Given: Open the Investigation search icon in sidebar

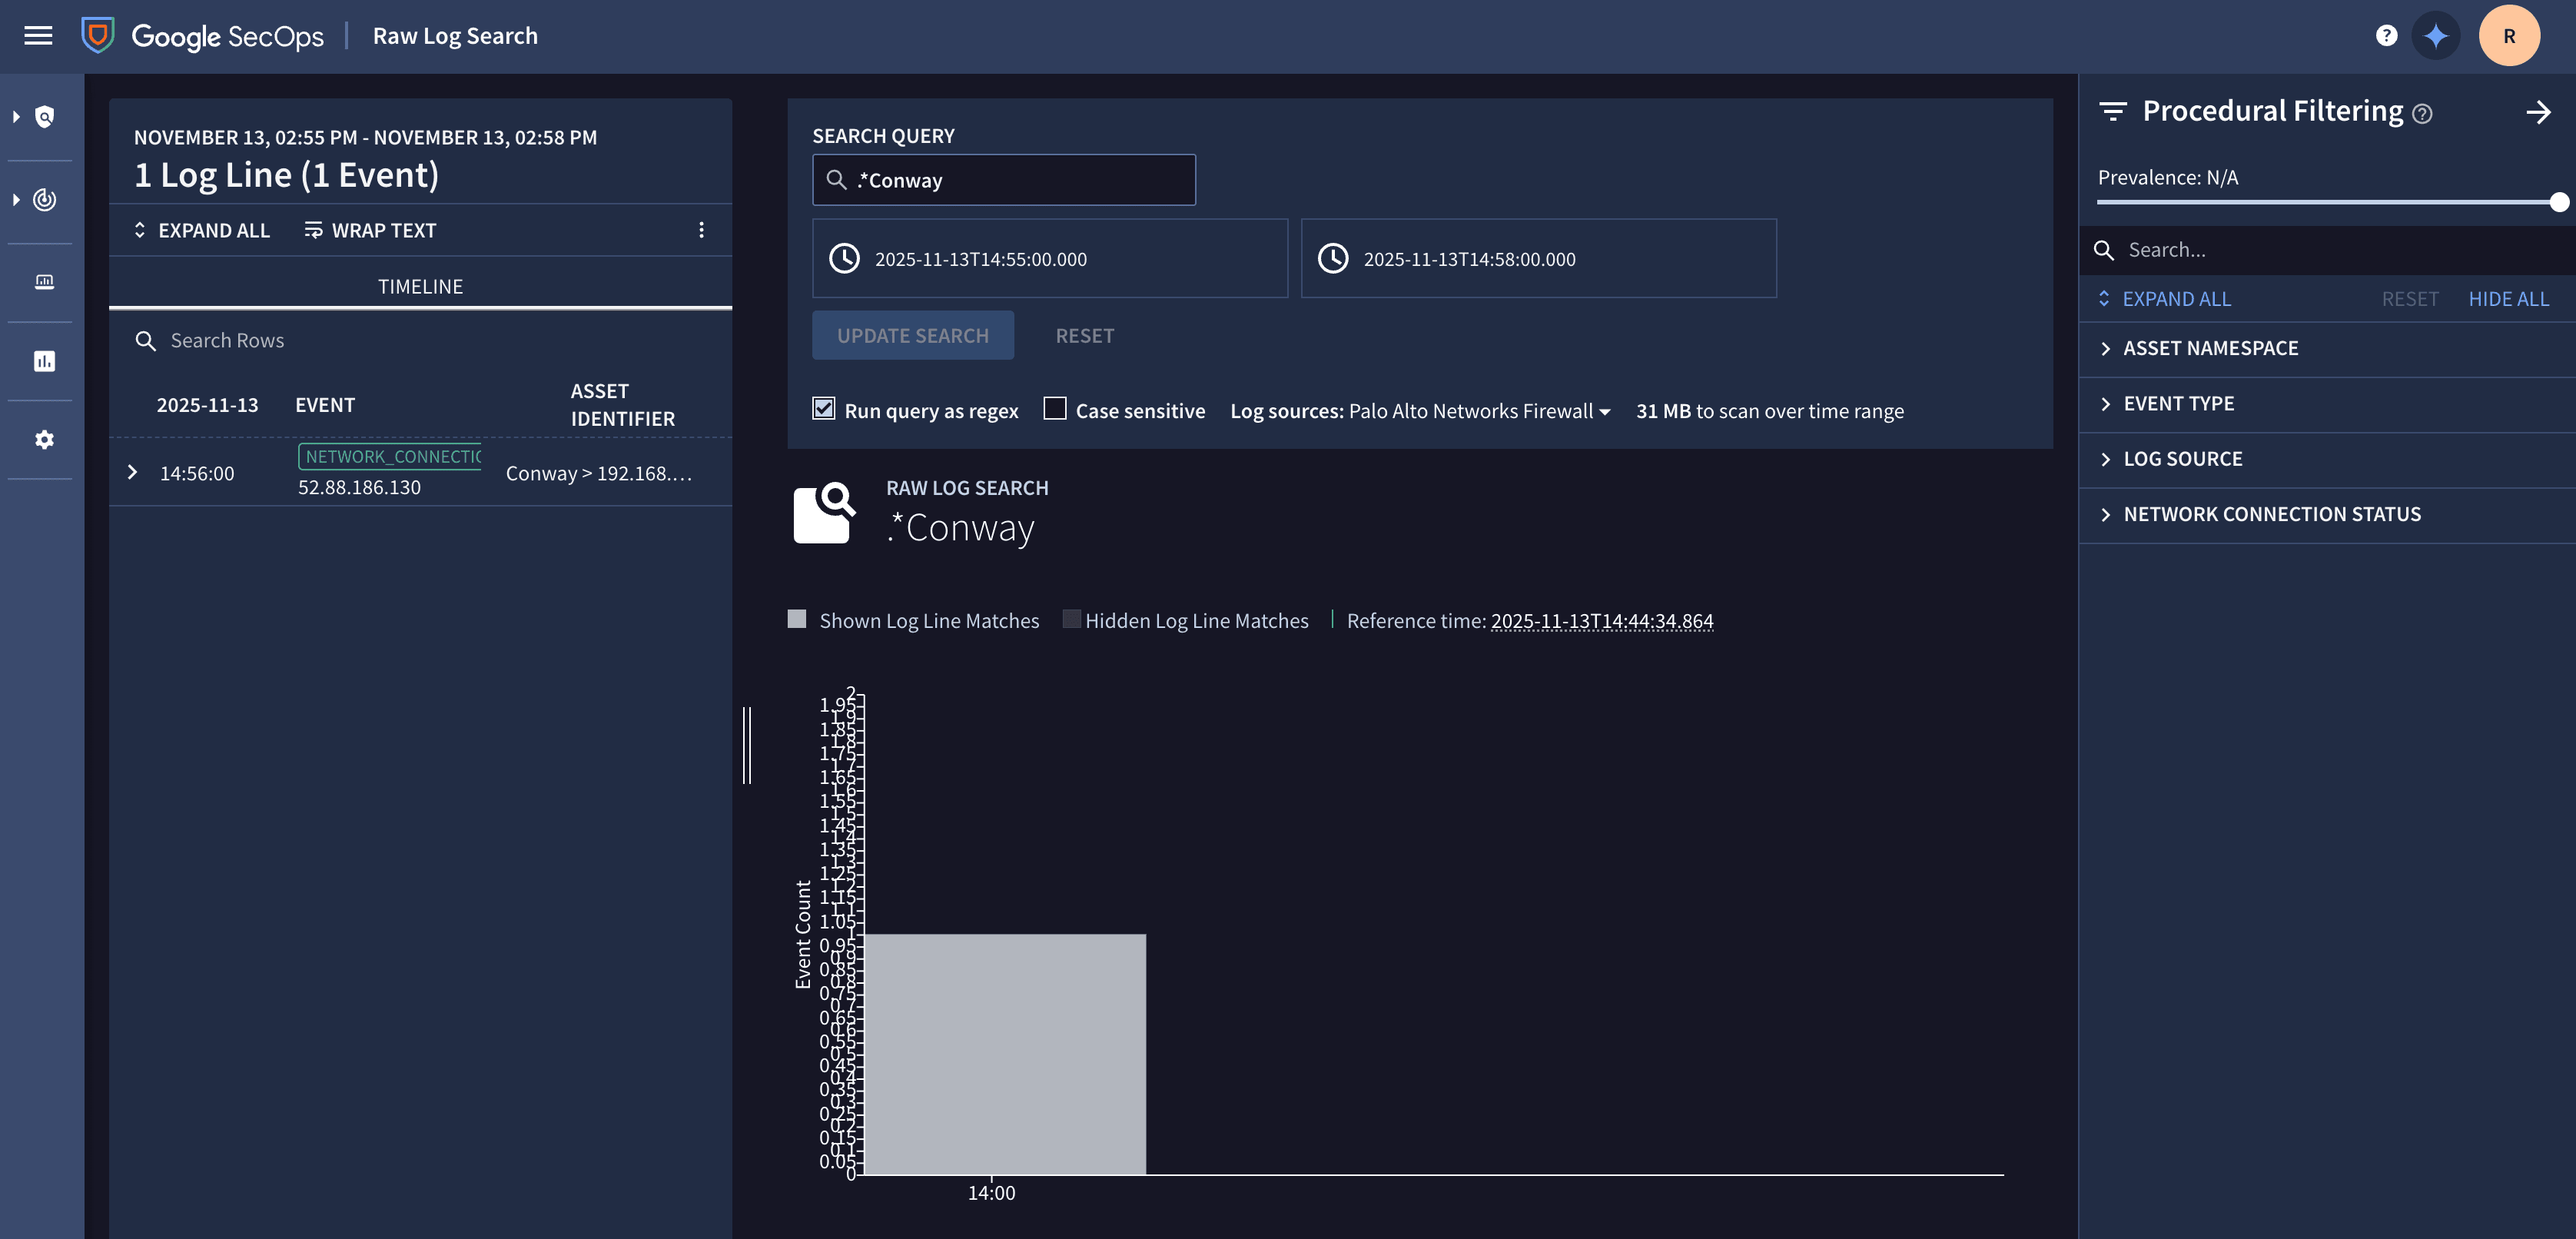Looking at the screenshot, I should coord(44,117).
